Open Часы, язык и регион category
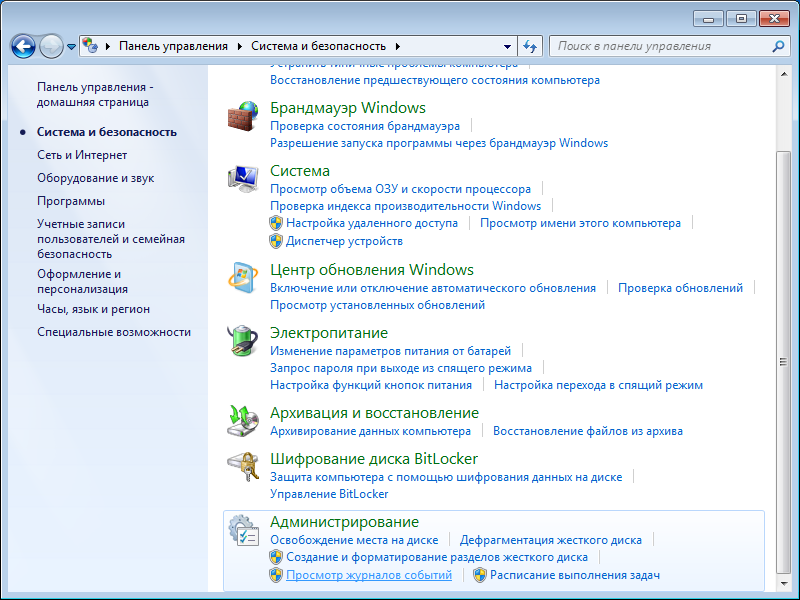 pyautogui.click(x=93, y=309)
